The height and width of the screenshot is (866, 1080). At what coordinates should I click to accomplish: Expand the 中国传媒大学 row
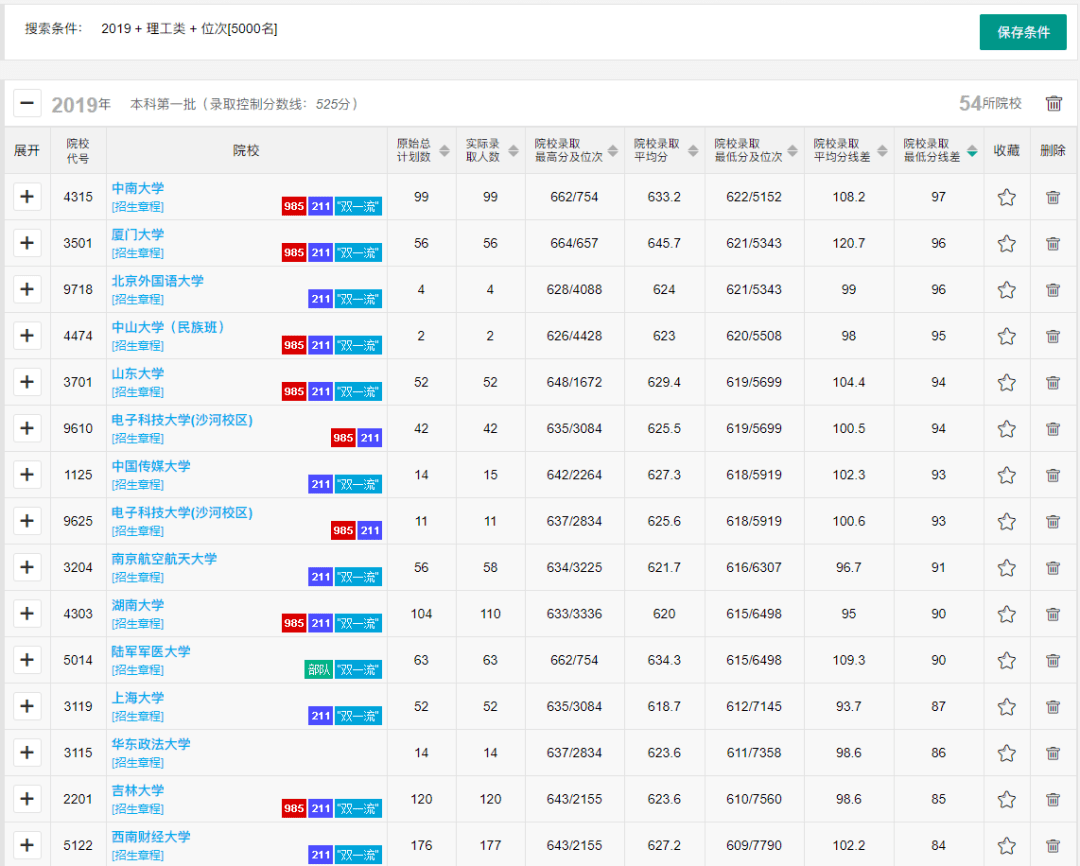pyautogui.click(x=27, y=474)
